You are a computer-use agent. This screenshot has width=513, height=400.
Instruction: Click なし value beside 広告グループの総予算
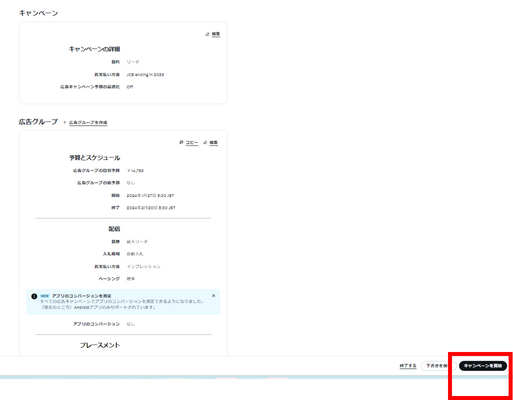[x=131, y=183]
